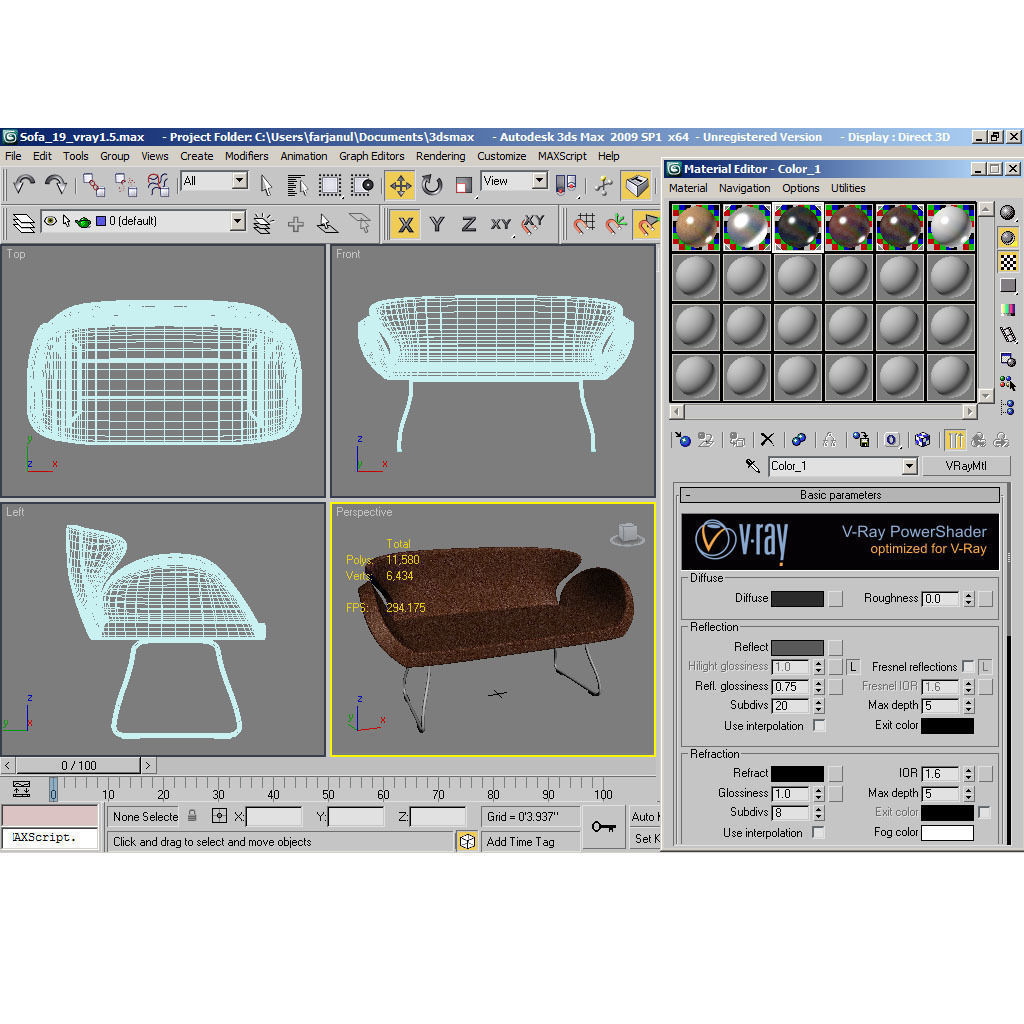Open the Graph Editors menu
1024x1024 pixels.
pos(372,156)
